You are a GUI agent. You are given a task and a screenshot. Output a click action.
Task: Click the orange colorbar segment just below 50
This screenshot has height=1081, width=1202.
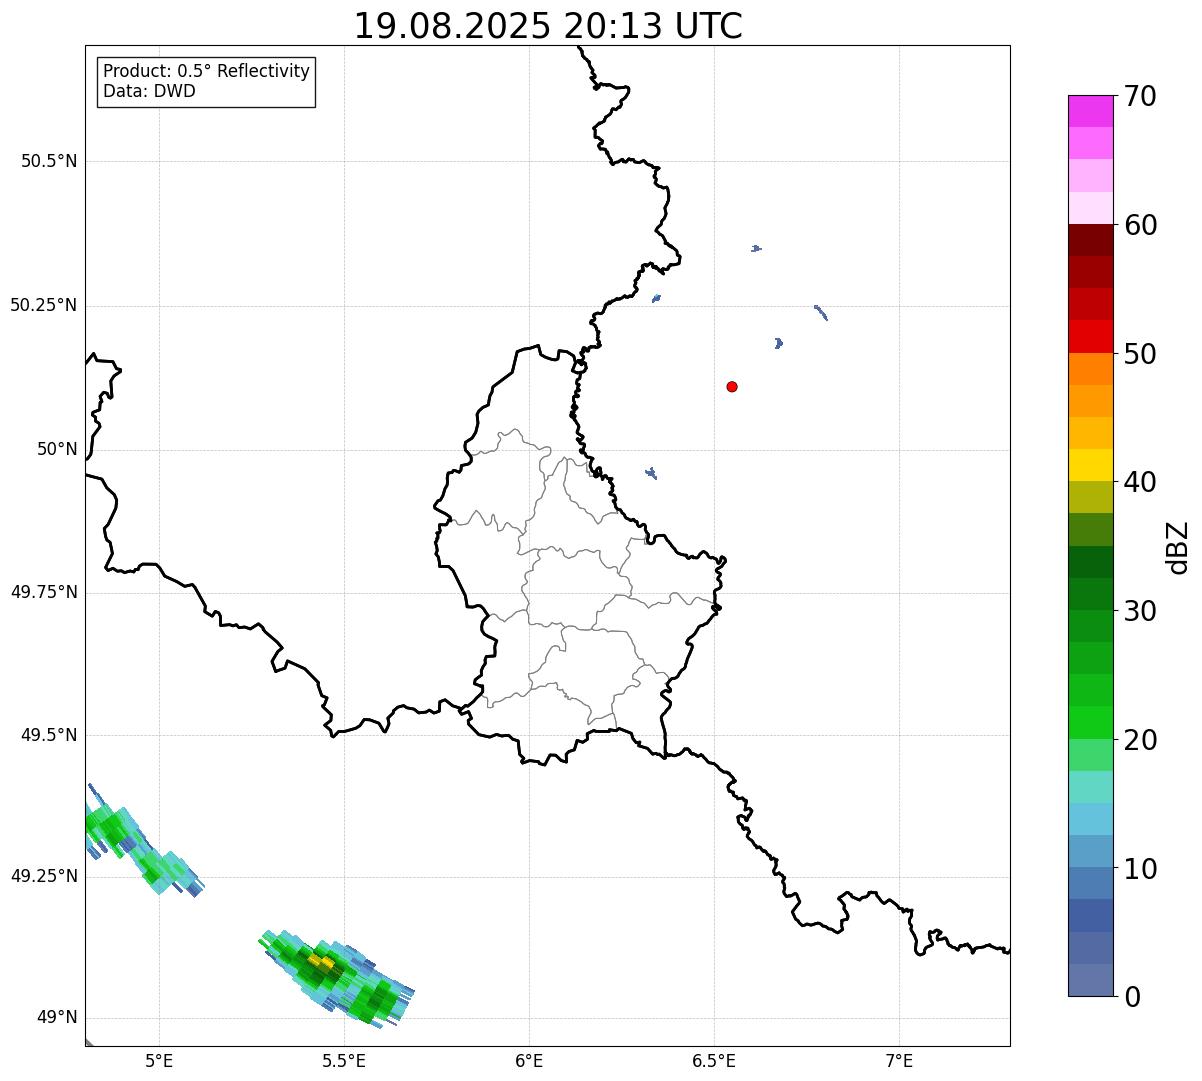coord(1091,369)
